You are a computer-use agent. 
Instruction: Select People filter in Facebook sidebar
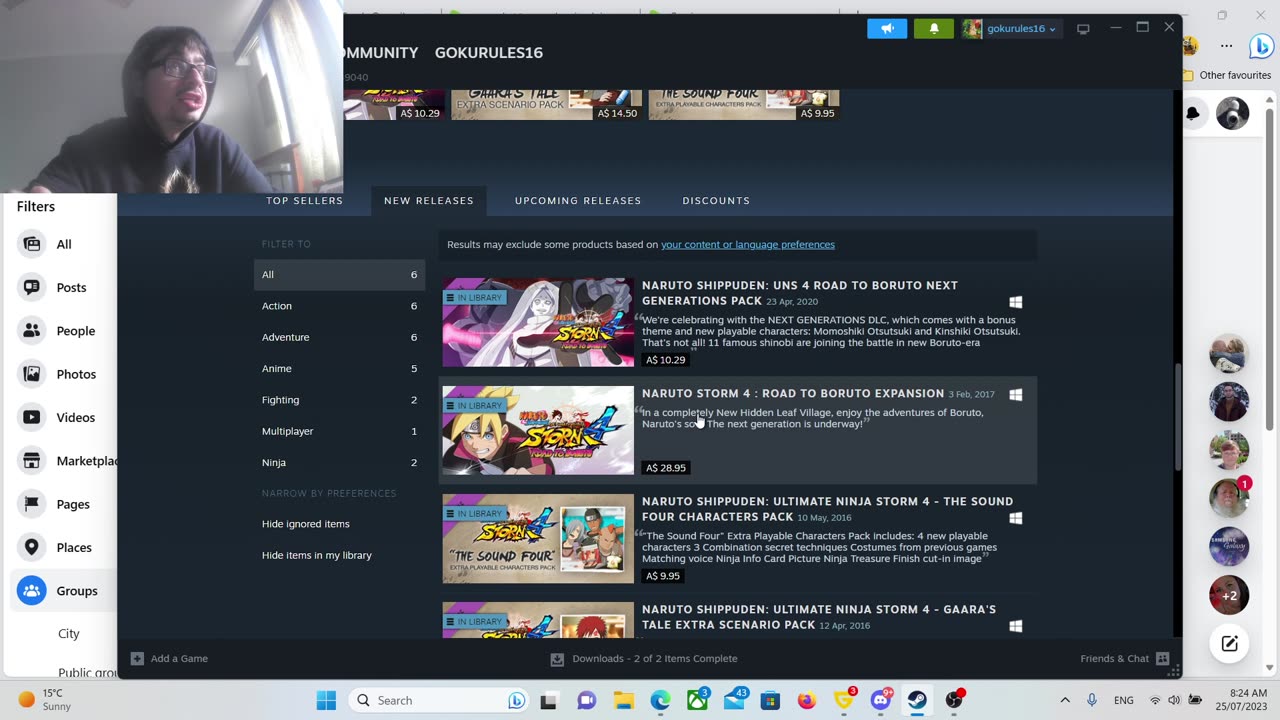point(62,331)
